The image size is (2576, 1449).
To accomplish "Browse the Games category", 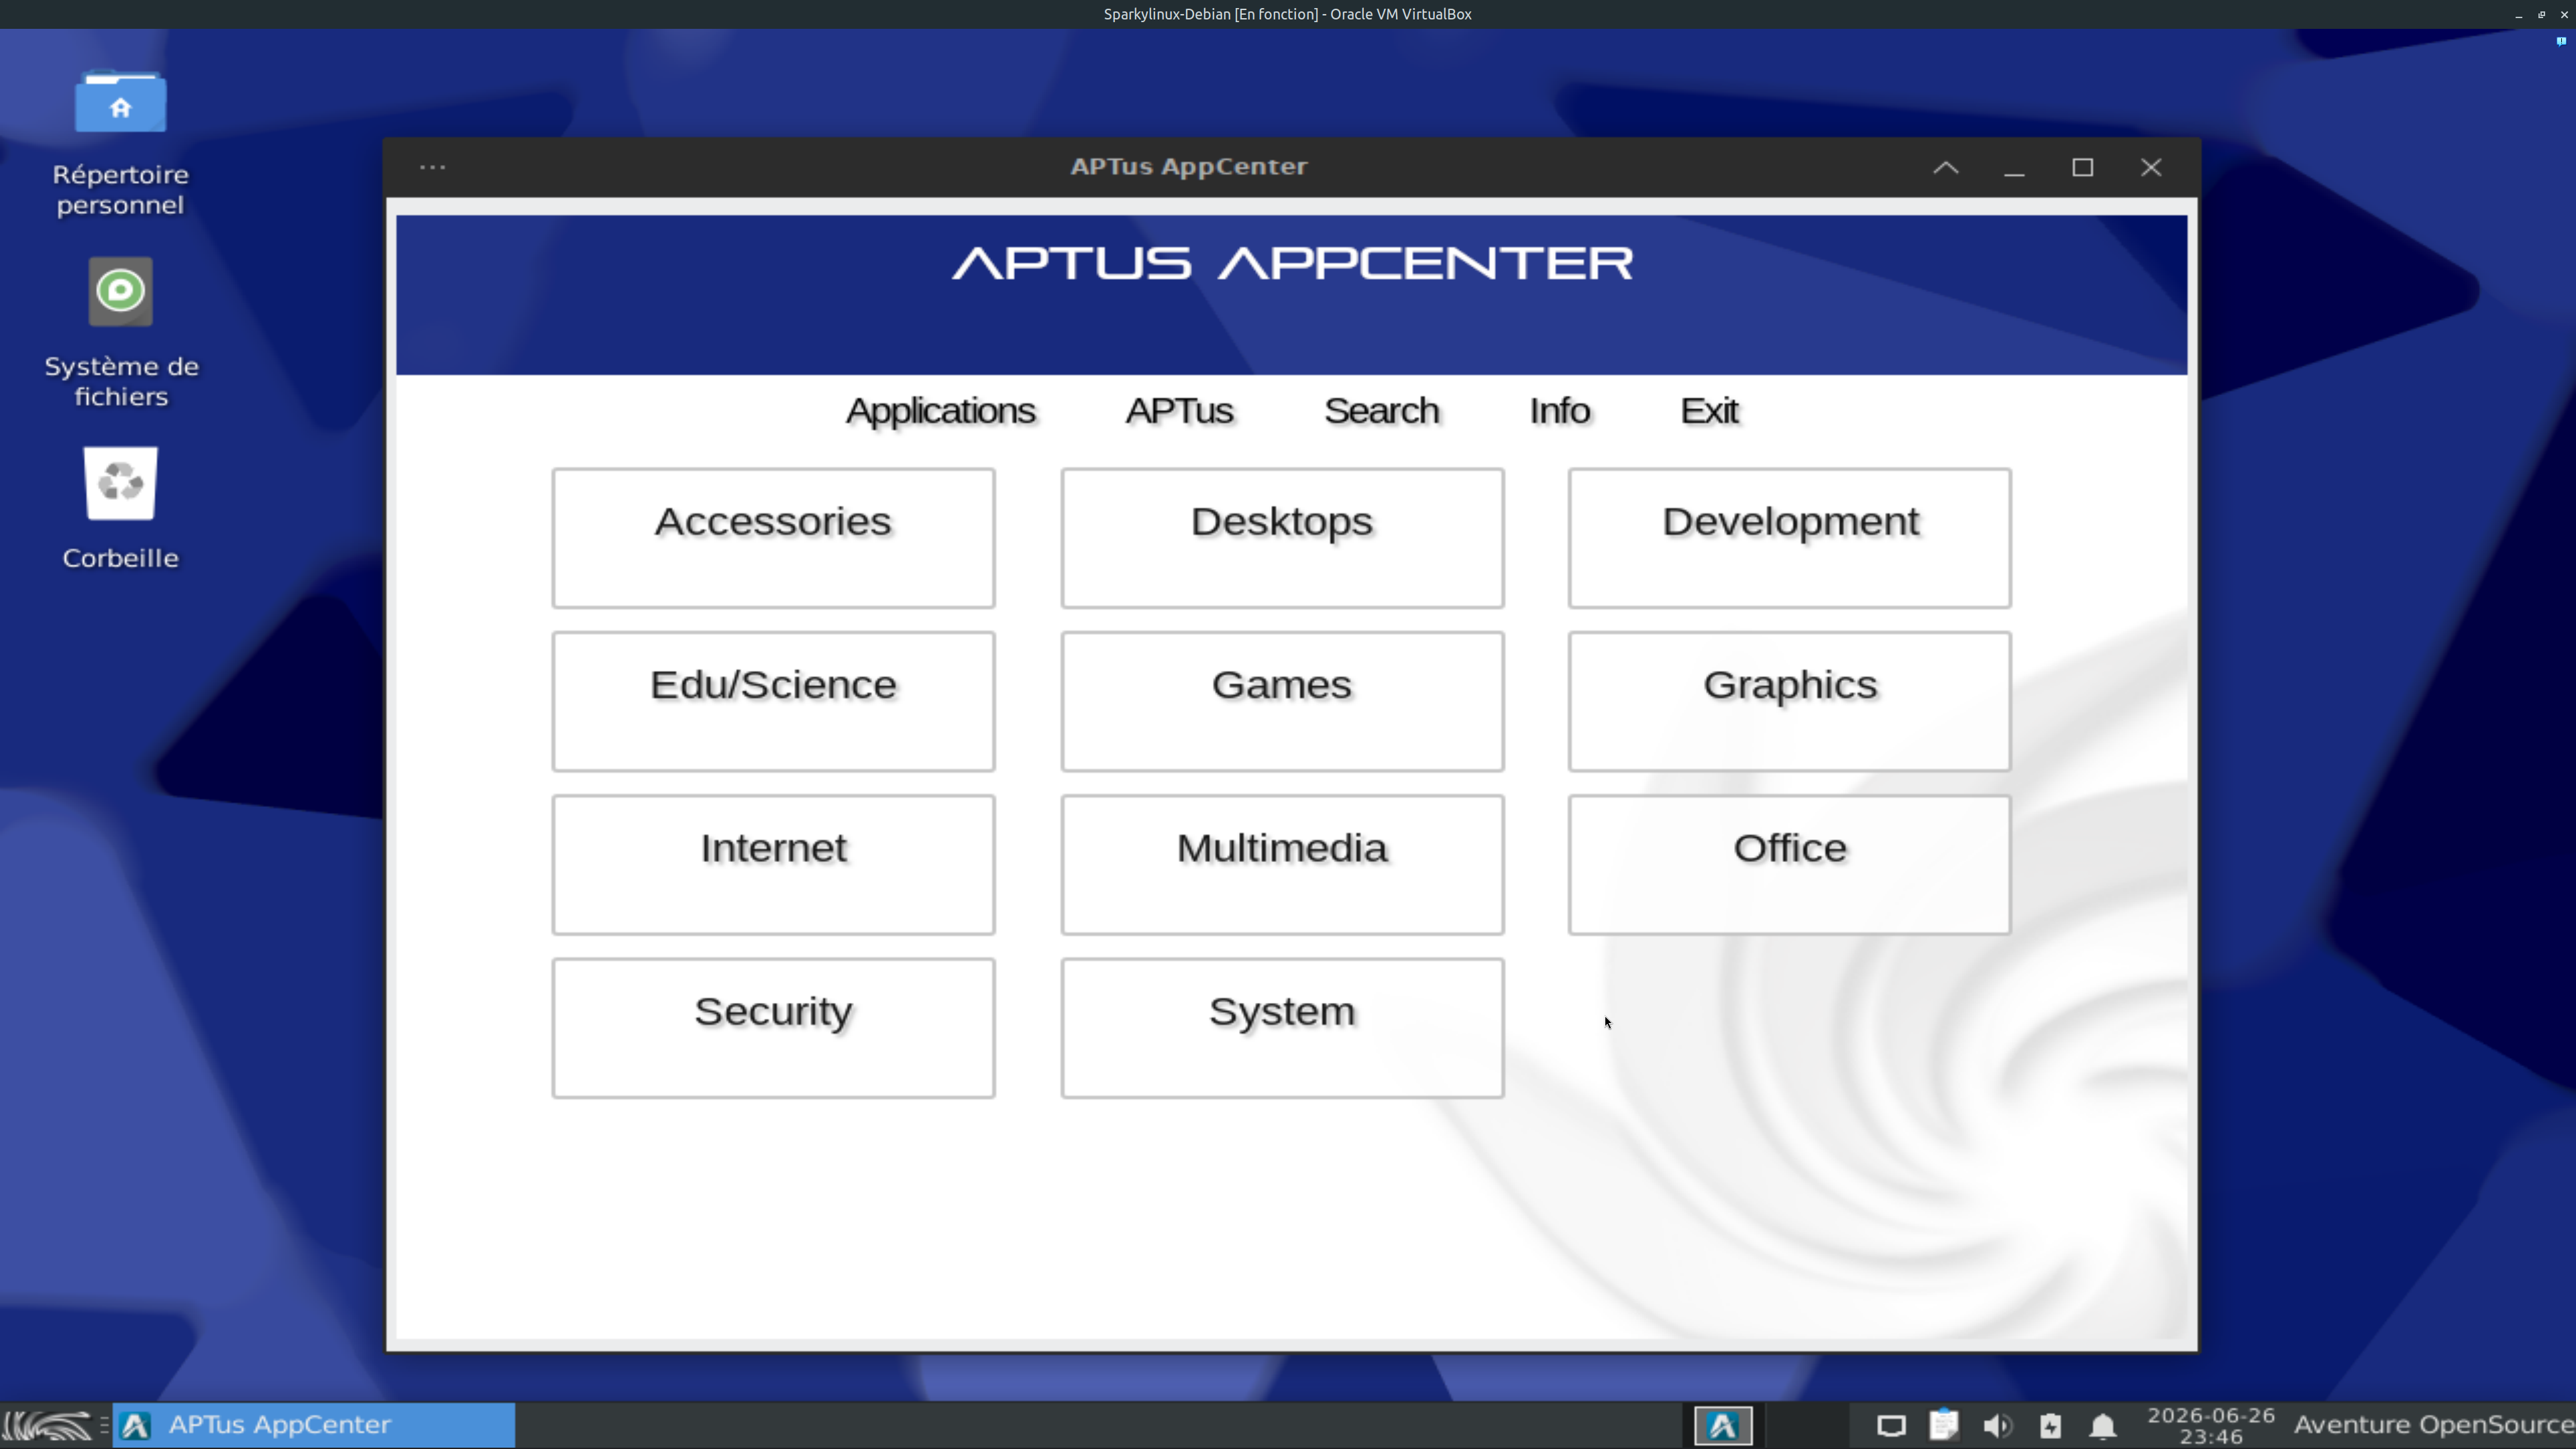I will [1282, 701].
